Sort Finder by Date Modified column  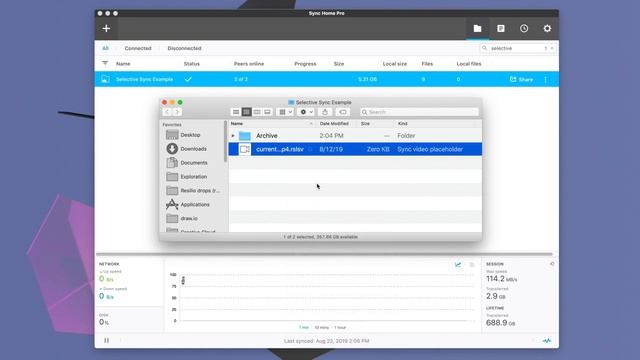pyautogui.click(x=334, y=123)
